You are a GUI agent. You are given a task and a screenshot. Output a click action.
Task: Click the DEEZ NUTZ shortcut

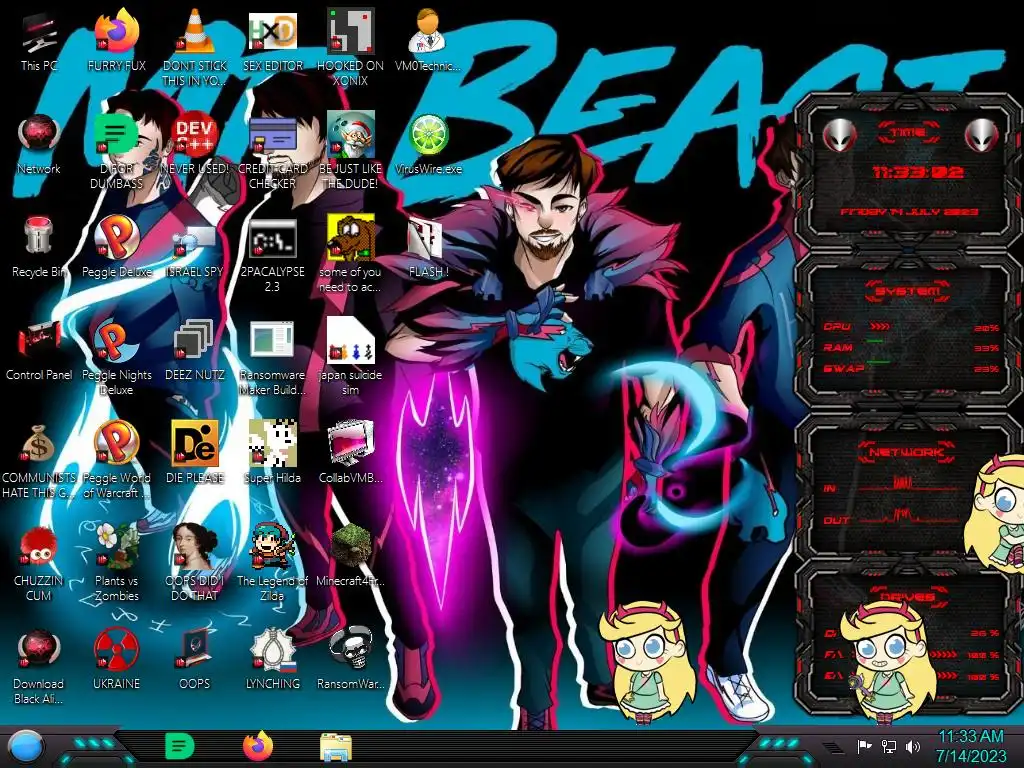(194, 350)
